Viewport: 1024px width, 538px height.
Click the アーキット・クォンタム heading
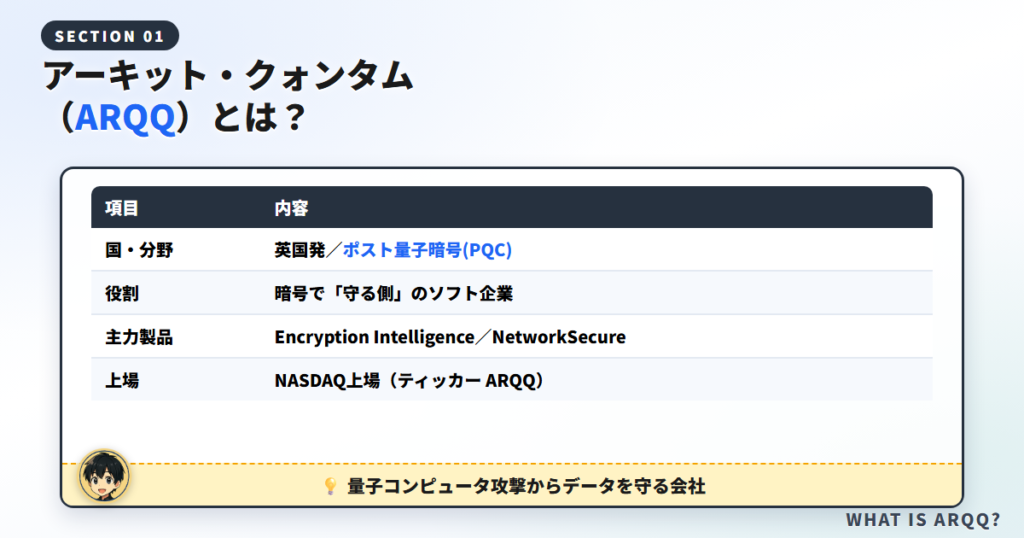tap(229, 74)
